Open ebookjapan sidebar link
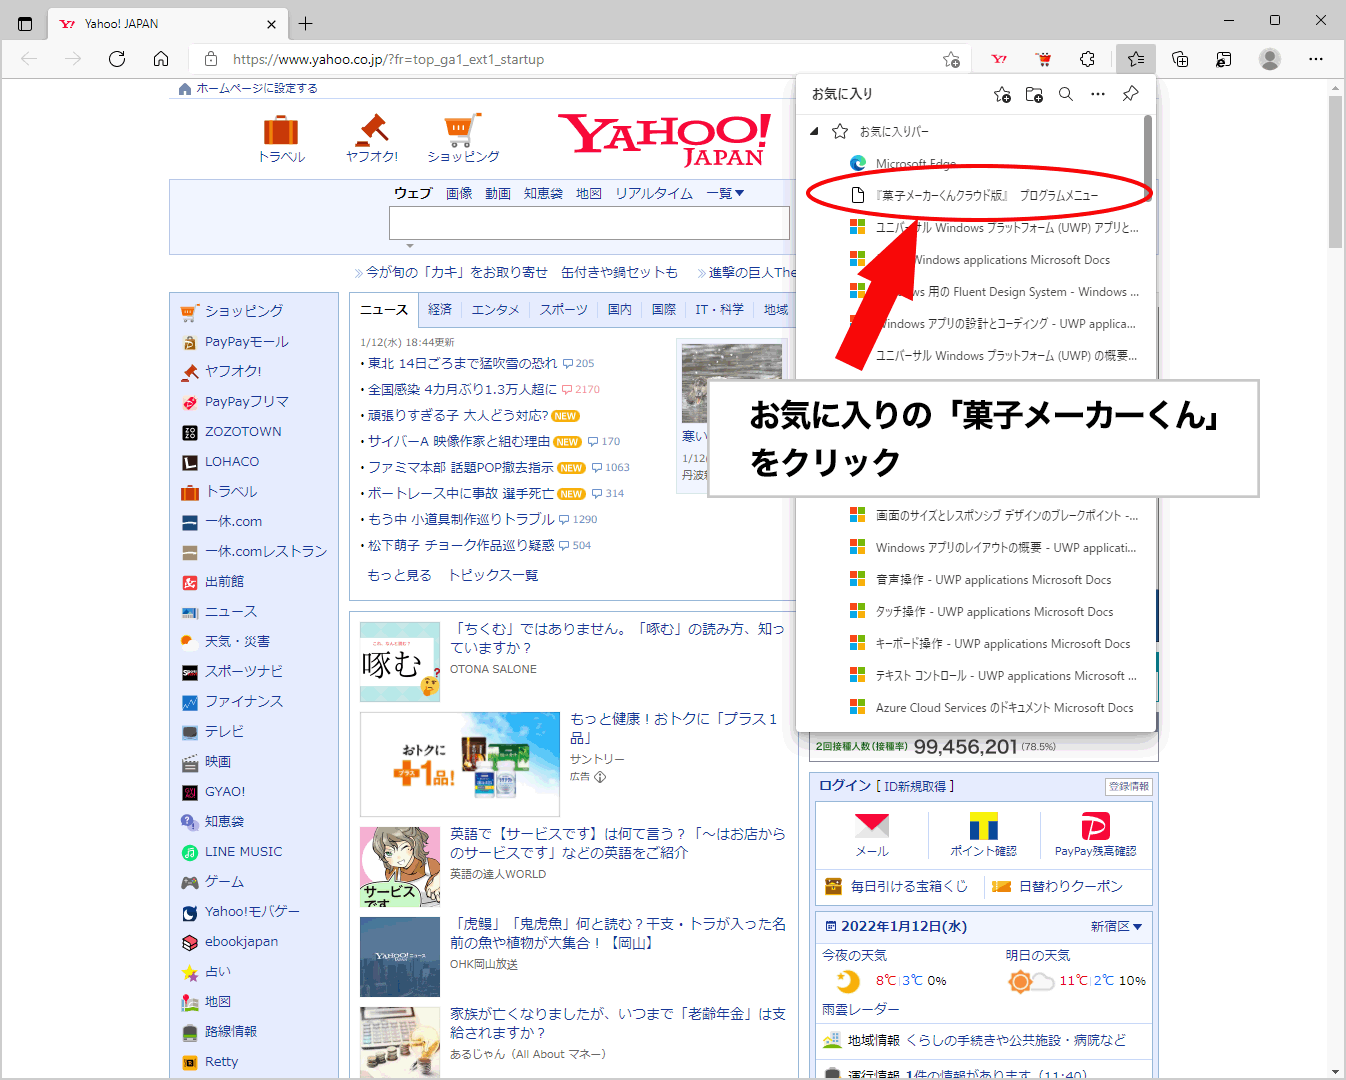 tap(241, 941)
